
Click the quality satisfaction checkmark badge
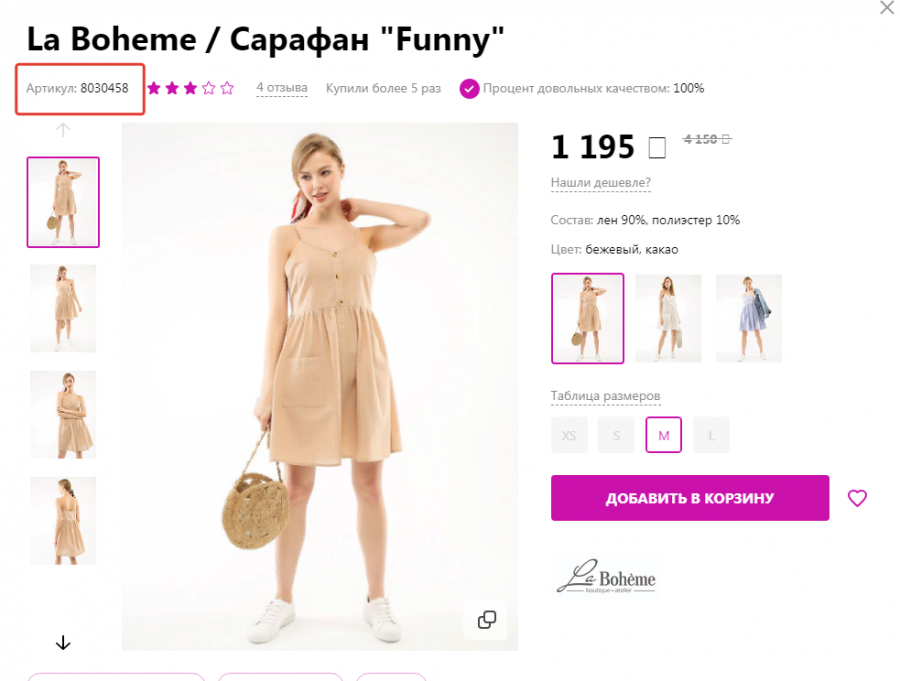coord(469,88)
